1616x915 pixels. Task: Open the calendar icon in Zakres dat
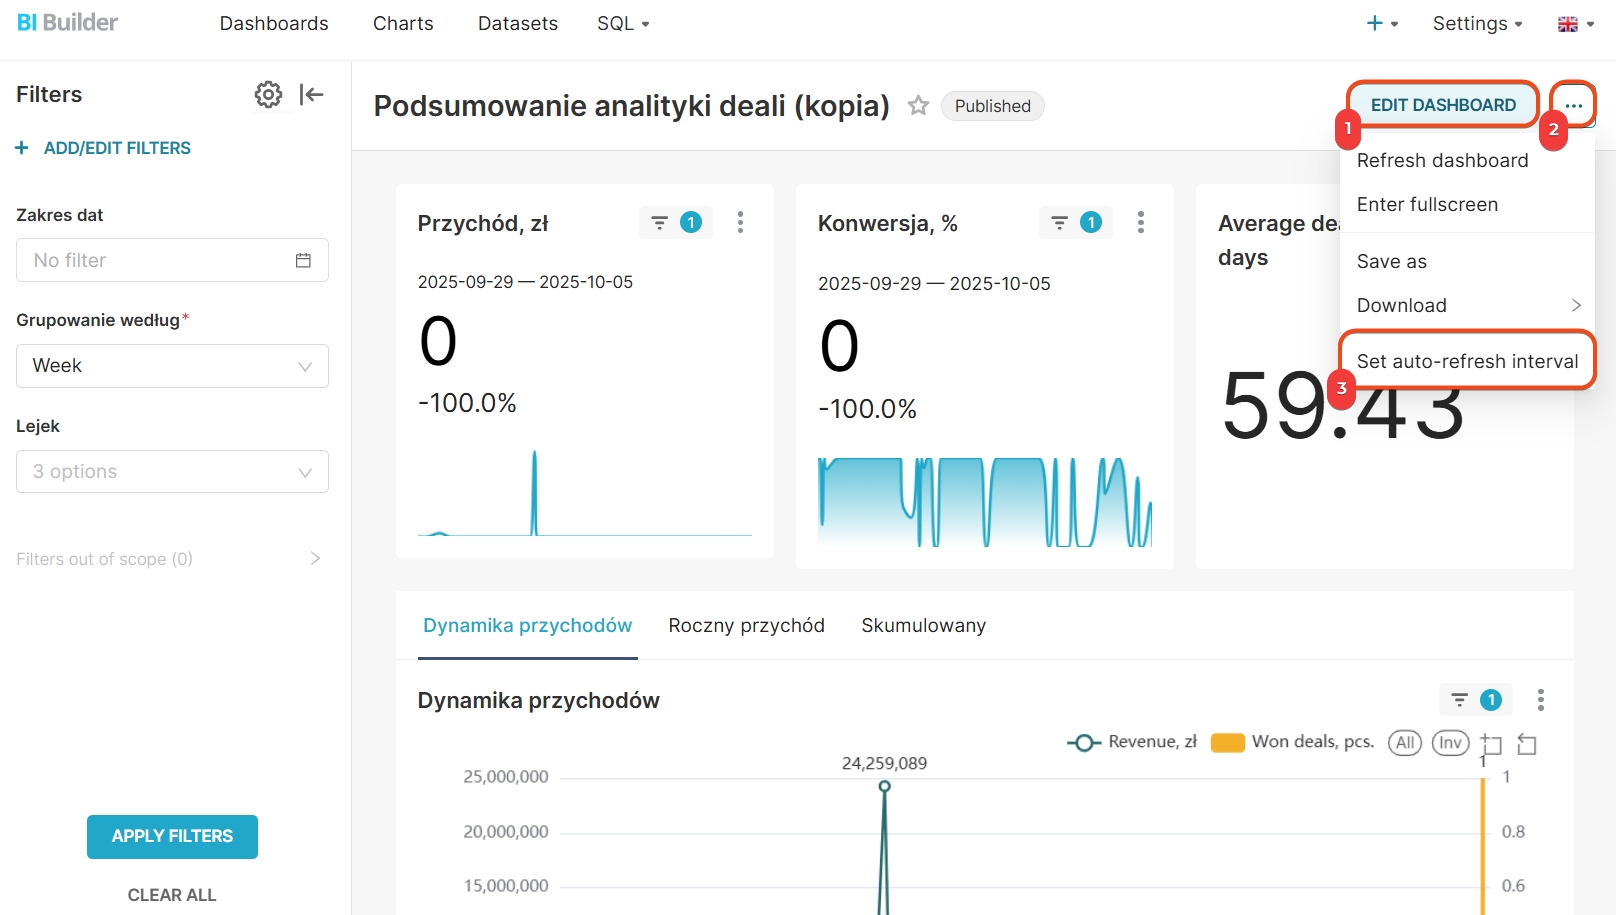[x=303, y=260]
